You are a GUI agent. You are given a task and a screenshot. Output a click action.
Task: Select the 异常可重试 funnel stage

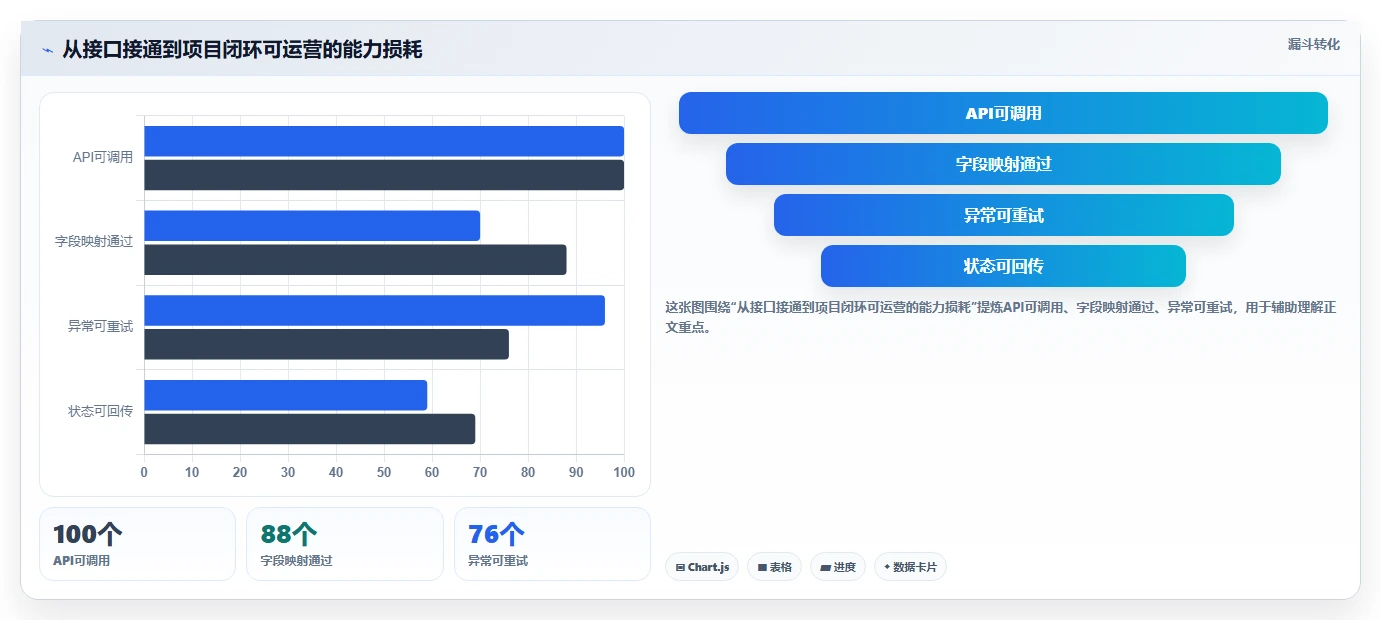[x=1003, y=215]
